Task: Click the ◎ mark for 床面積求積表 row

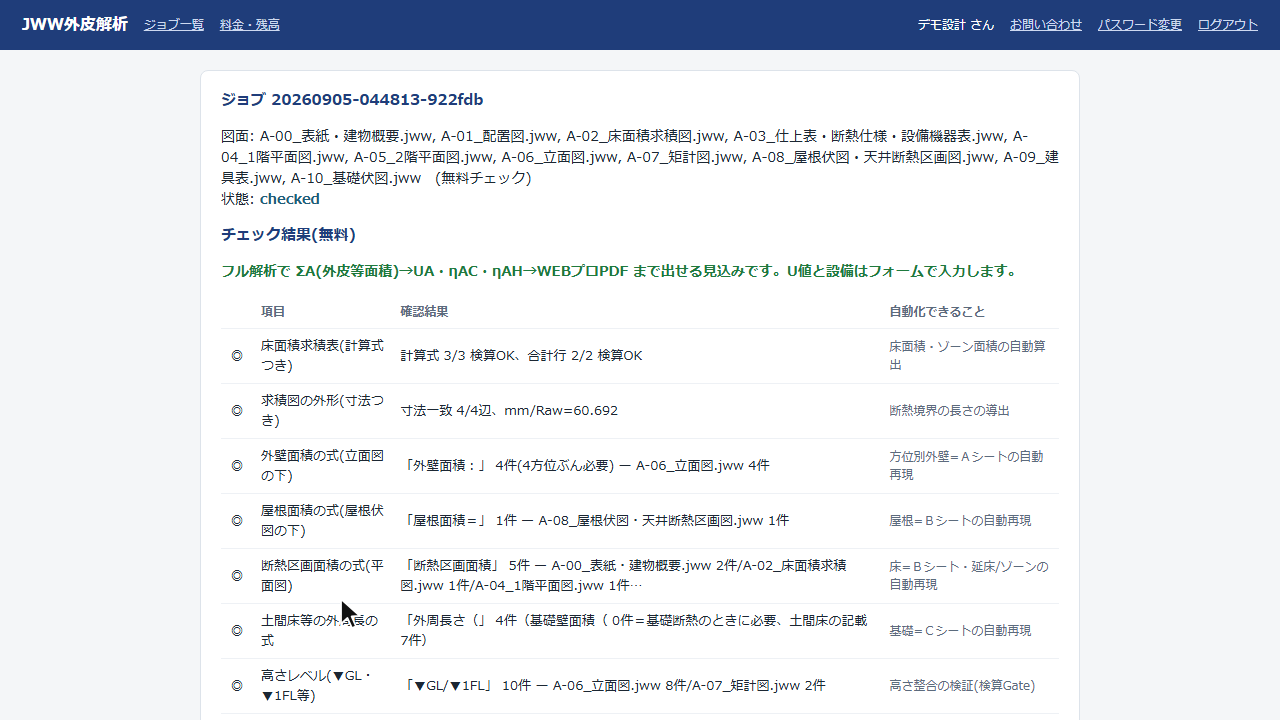Action: (237, 356)
